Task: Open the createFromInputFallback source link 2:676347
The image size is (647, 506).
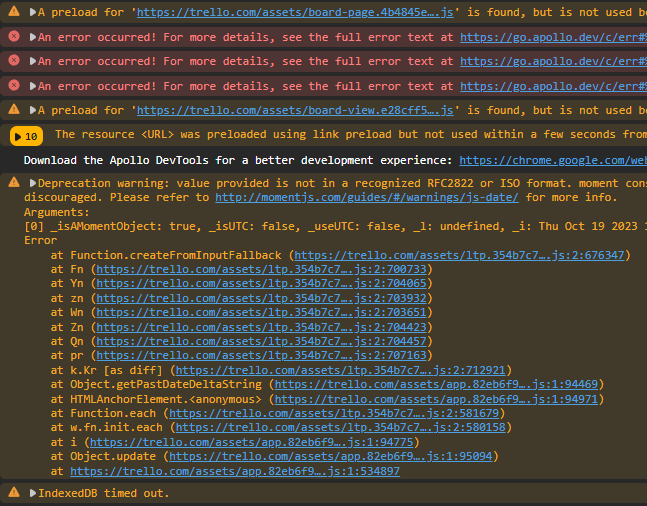Action: (459, 255)
